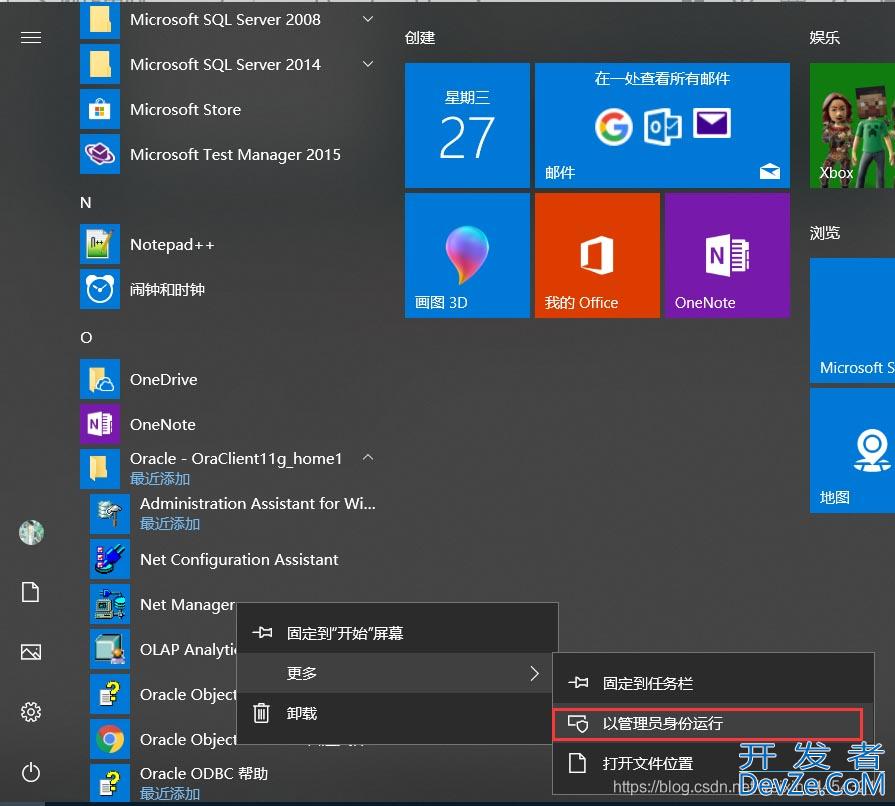The image size is (895, 806).
Task: Launch Notepad++ from the app list
Action: [172, 245]
